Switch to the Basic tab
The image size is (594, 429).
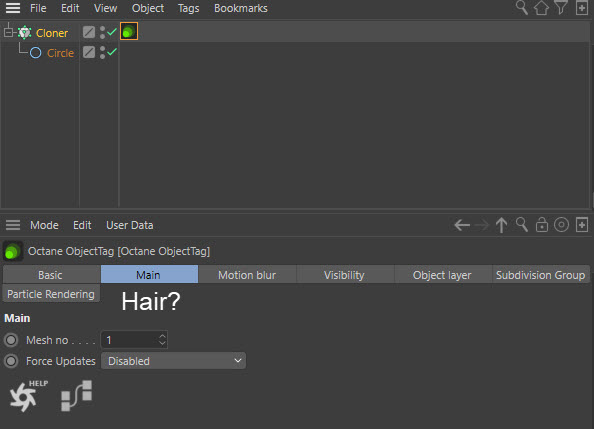[51, 274]
